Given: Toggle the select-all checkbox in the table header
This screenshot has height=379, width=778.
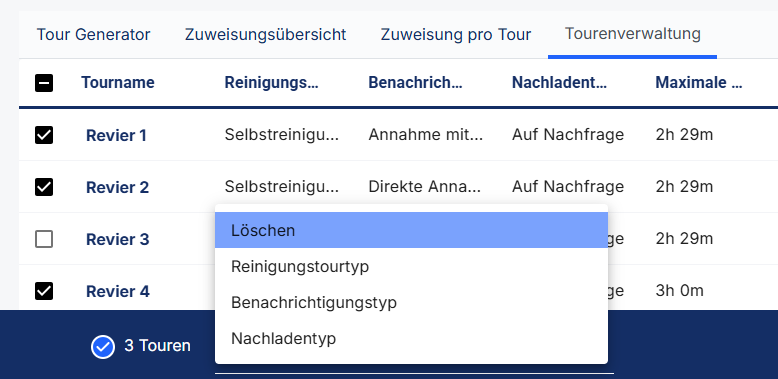Looking at the screenshot, I should tap(44, 83).
